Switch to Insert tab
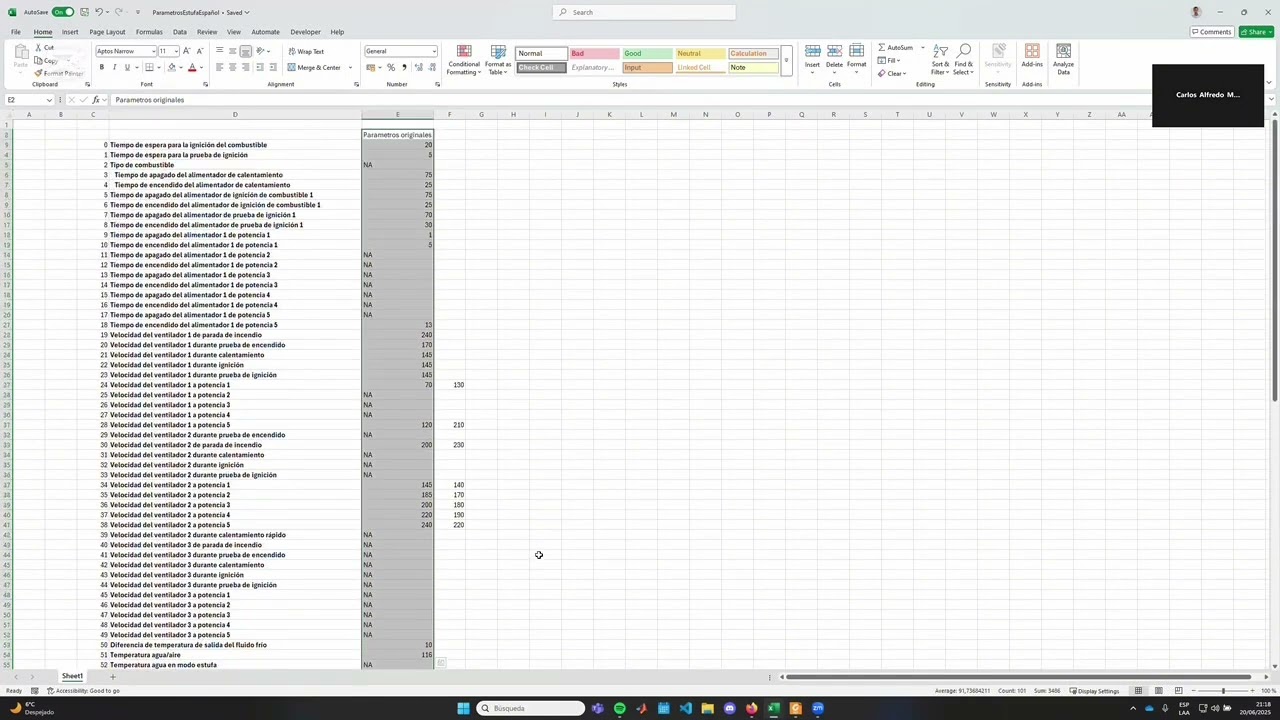The width and height of the screenshot is (1280, 720). tap(70, 32)
